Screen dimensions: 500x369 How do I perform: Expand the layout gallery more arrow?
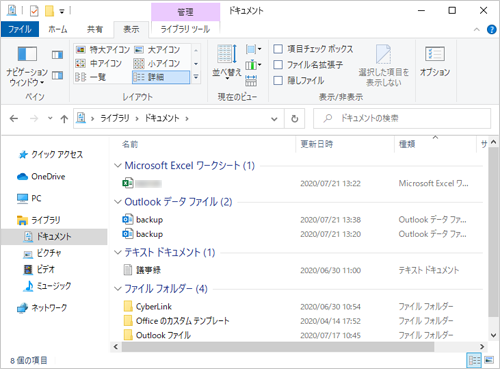[196, 77]
